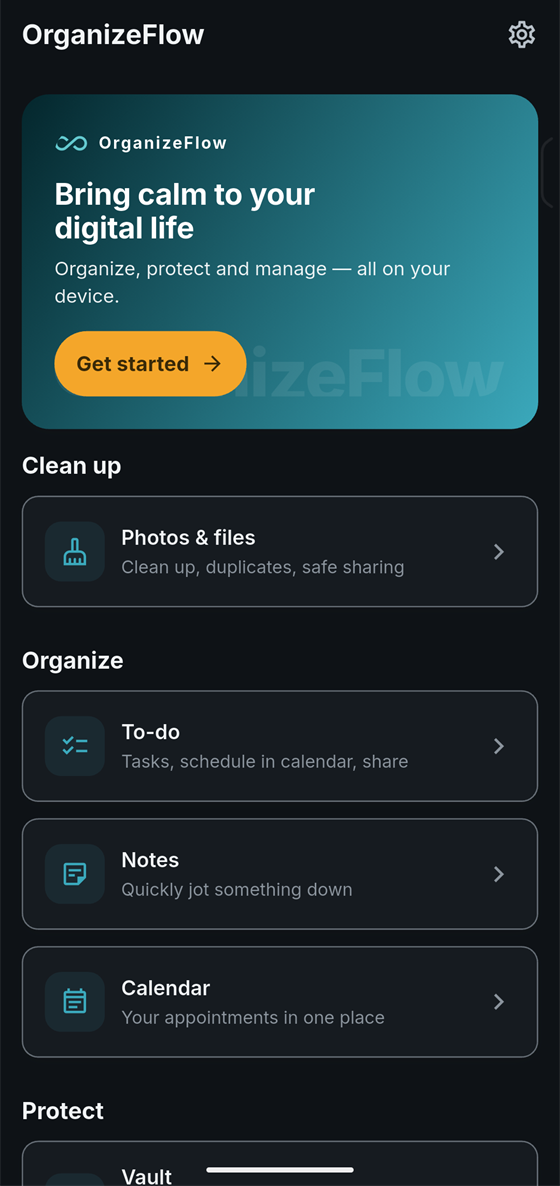Click the Calendar icon tile

coord(75,1001)
